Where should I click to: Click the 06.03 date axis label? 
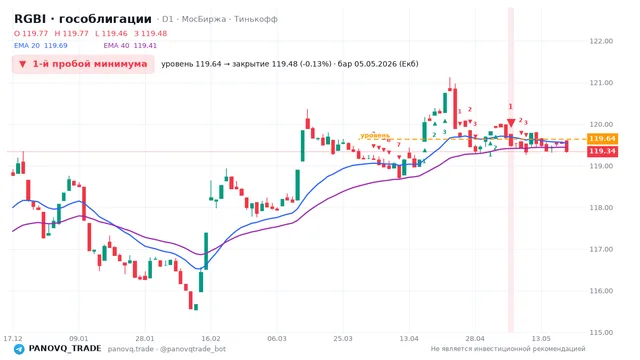[277, 339]
